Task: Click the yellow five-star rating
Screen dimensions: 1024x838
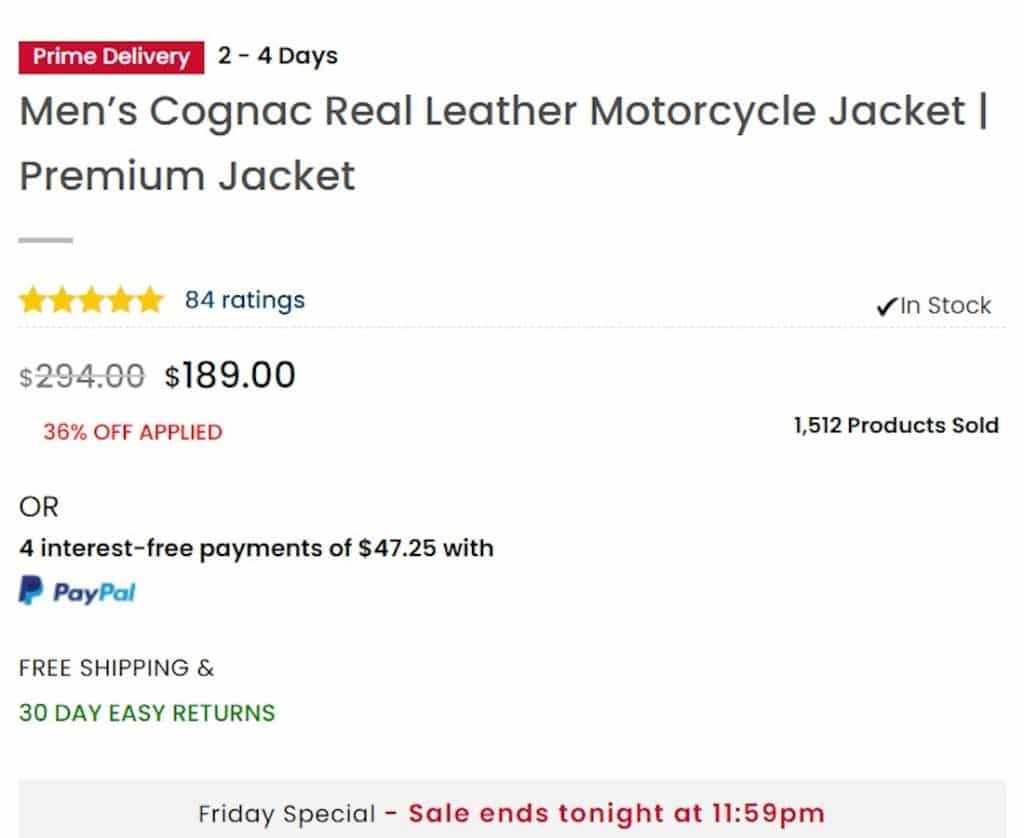Action: pyautogui.click(x=90, y=300)
